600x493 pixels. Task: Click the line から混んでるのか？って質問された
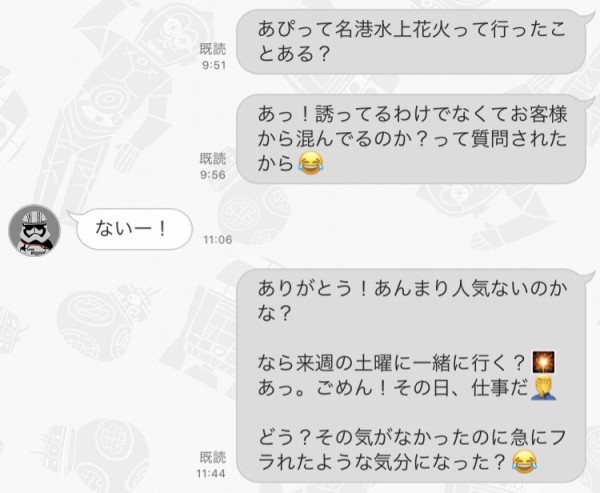(412, 139)
